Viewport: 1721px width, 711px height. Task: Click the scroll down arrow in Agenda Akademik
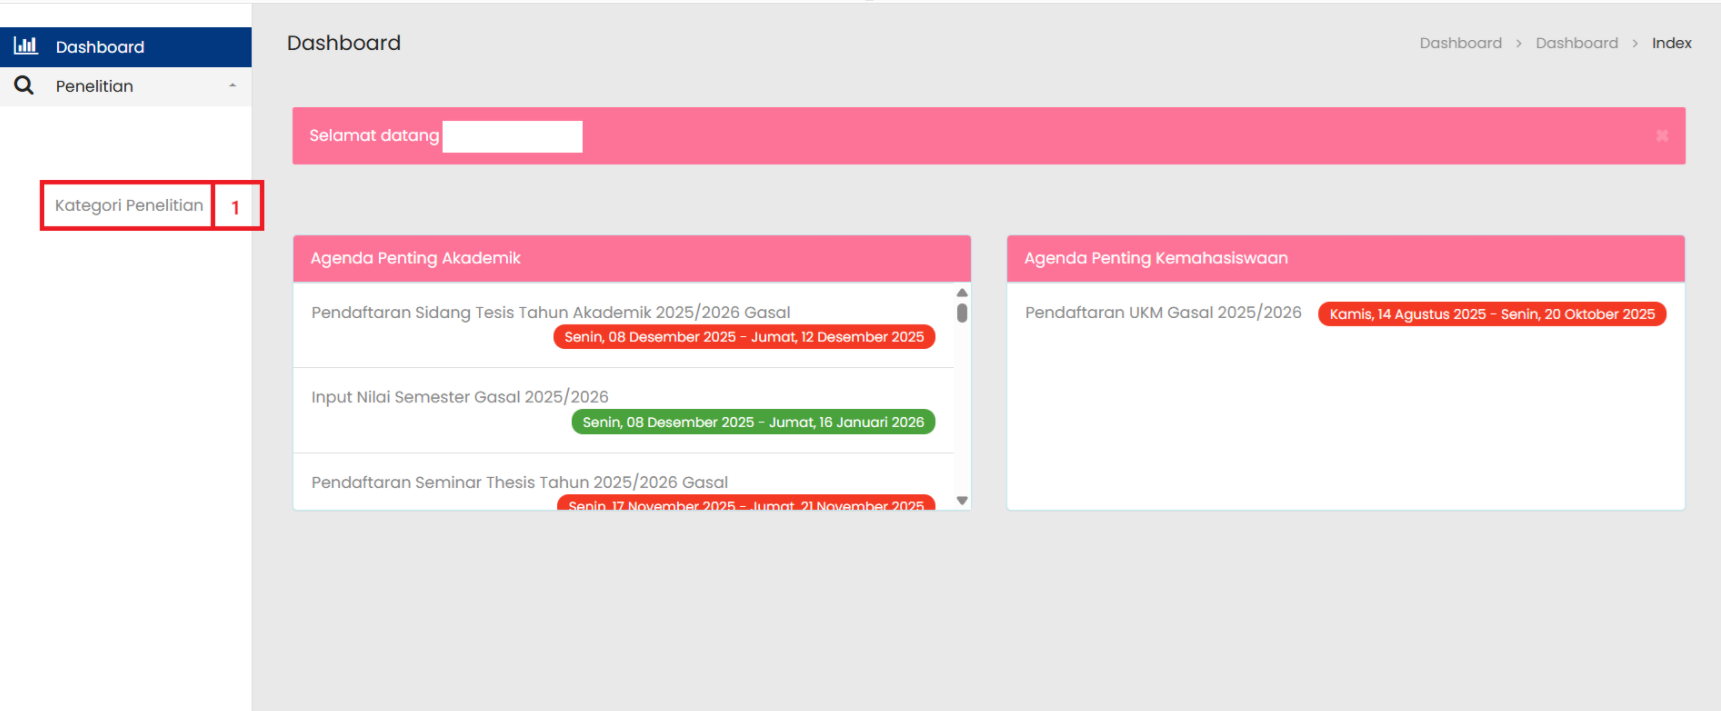tap(962, 500)
